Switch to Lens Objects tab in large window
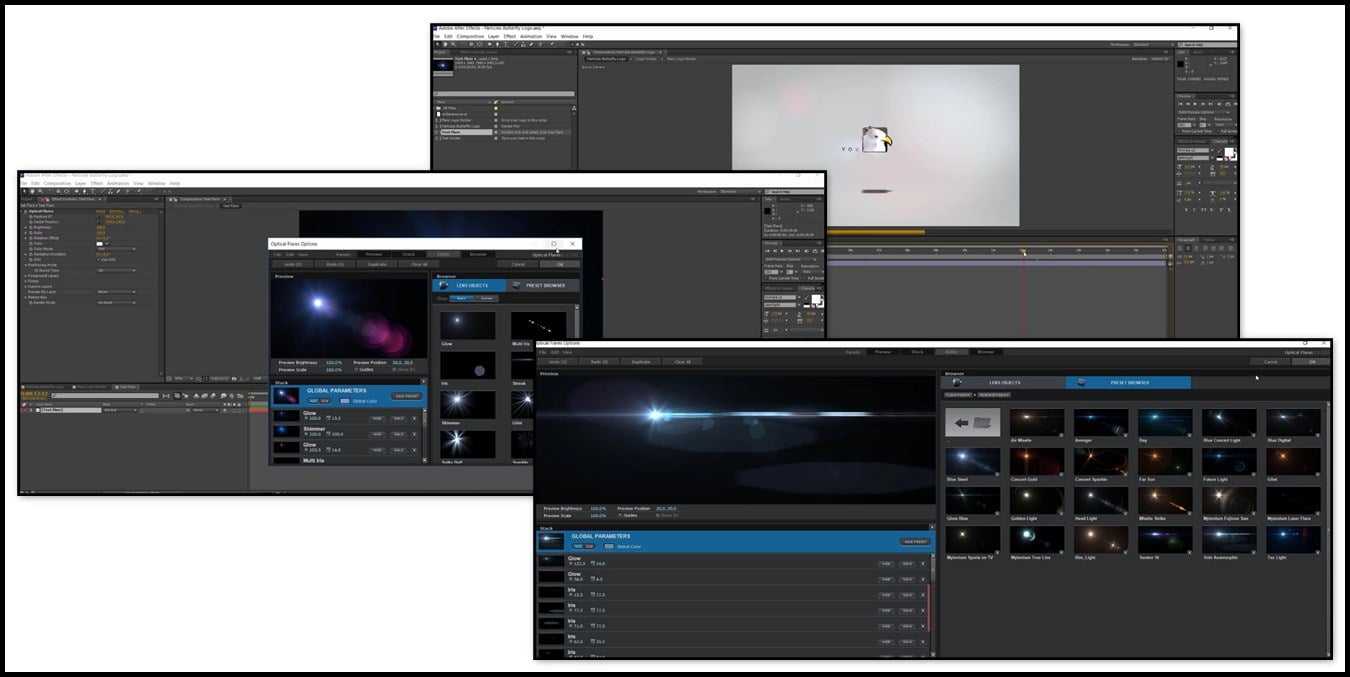Screen dimensions: 1350x677 click(x=1002, y=382)
